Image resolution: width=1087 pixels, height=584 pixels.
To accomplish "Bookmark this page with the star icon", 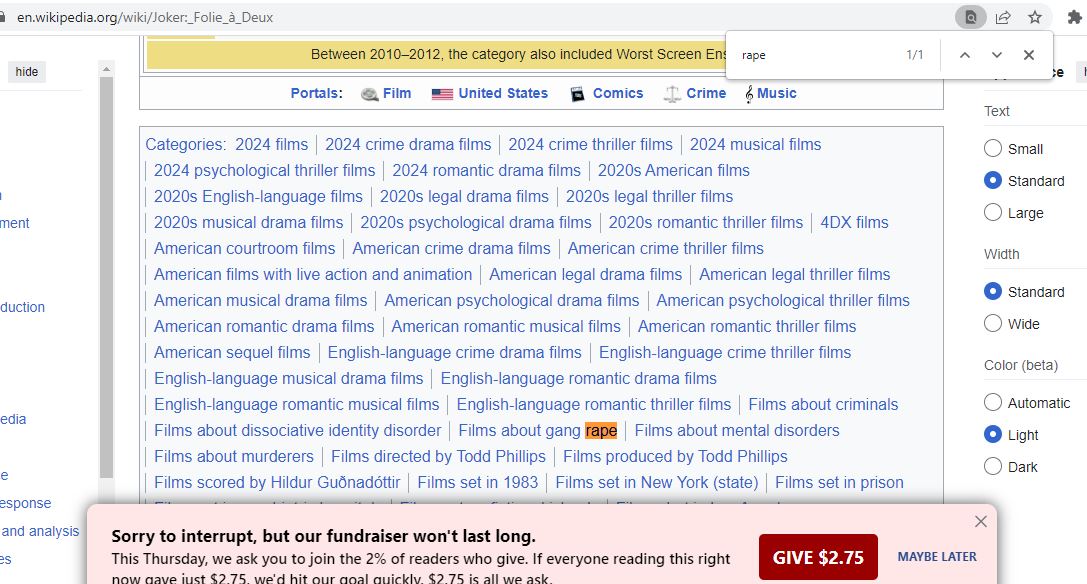I will pyautogui.click(x=1035, y=17).
